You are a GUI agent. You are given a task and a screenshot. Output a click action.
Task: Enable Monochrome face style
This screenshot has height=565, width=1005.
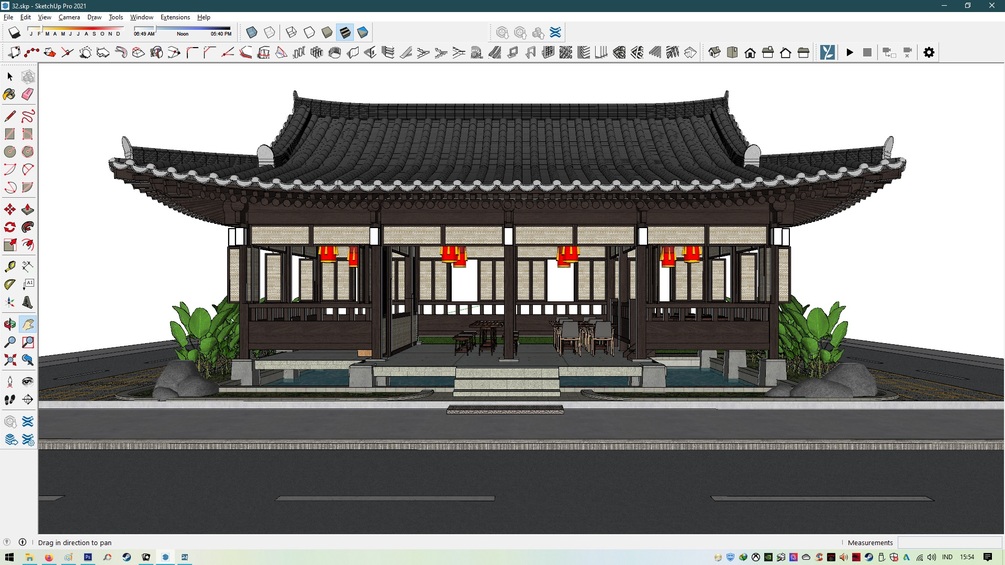point(363,32)
